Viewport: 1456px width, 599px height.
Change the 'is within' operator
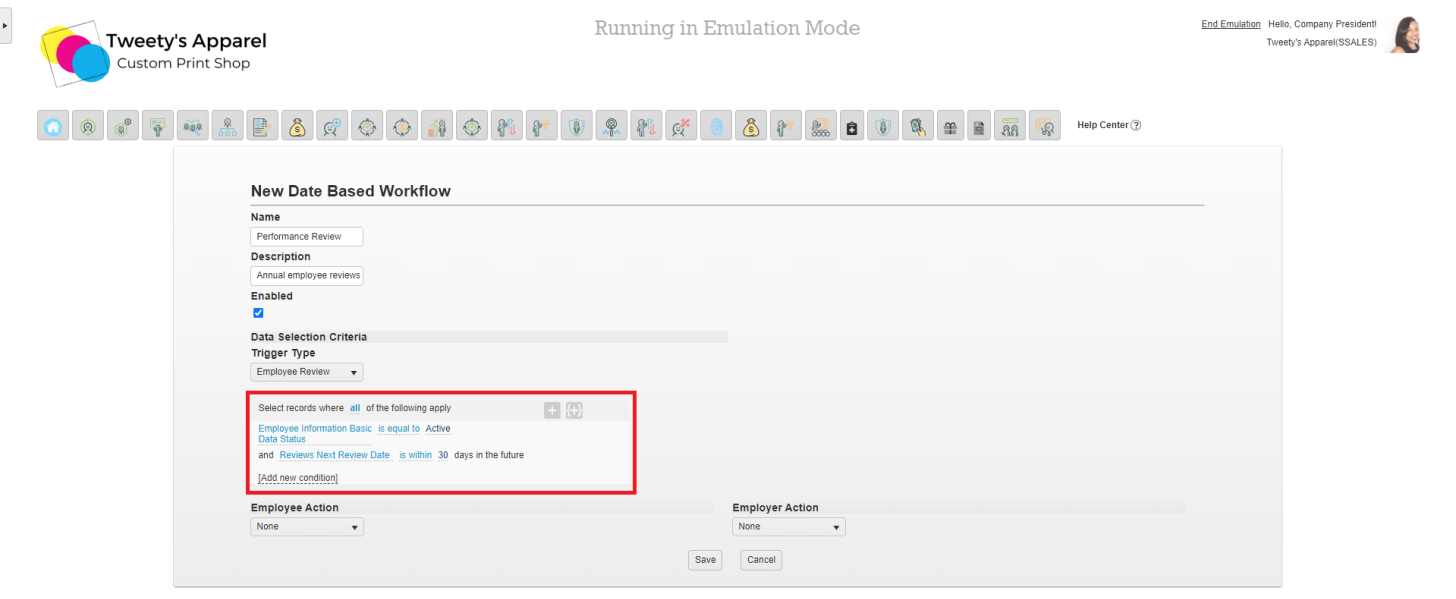point(416,455)
